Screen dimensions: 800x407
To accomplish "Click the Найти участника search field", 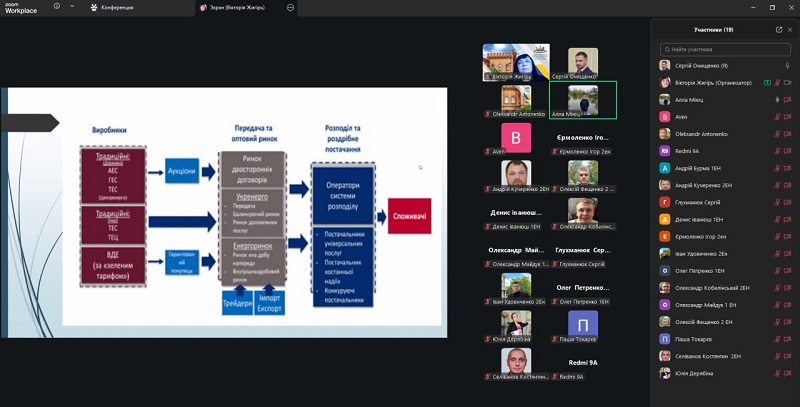I will (x=726, y=48).
